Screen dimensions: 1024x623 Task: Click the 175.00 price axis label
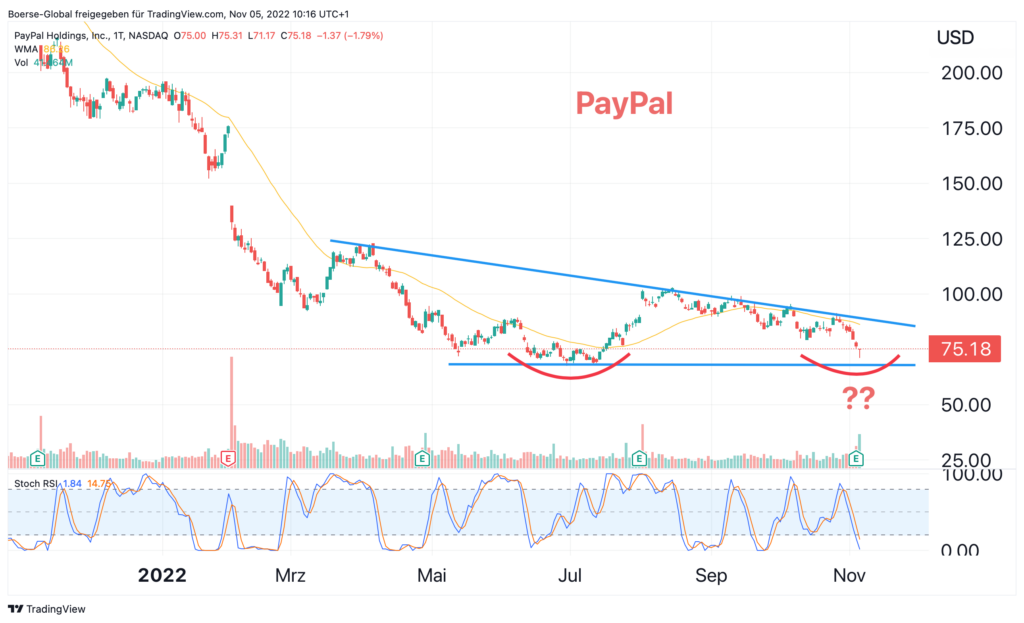click(971, 129)
